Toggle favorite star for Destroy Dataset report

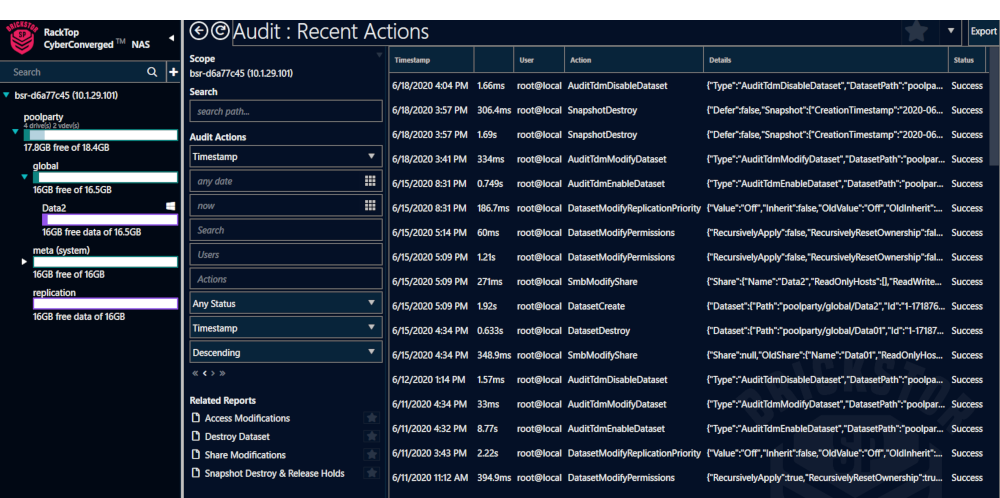(372, 437)
